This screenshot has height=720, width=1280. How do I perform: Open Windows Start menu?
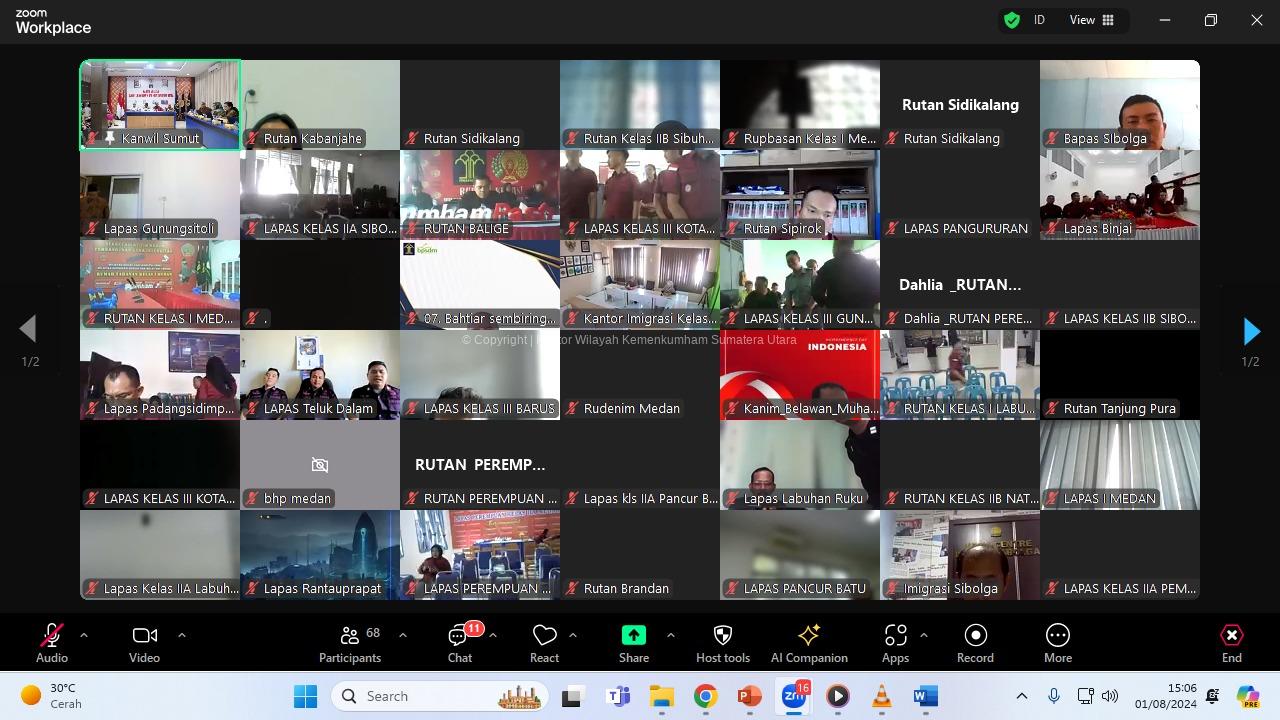point(306,696)
